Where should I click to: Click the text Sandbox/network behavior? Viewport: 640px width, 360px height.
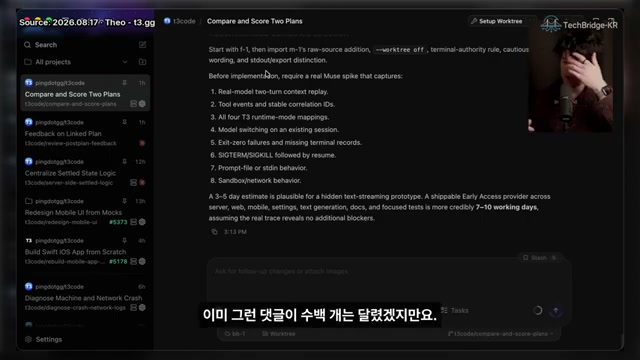pyautogui.click(x=259, y=180)
